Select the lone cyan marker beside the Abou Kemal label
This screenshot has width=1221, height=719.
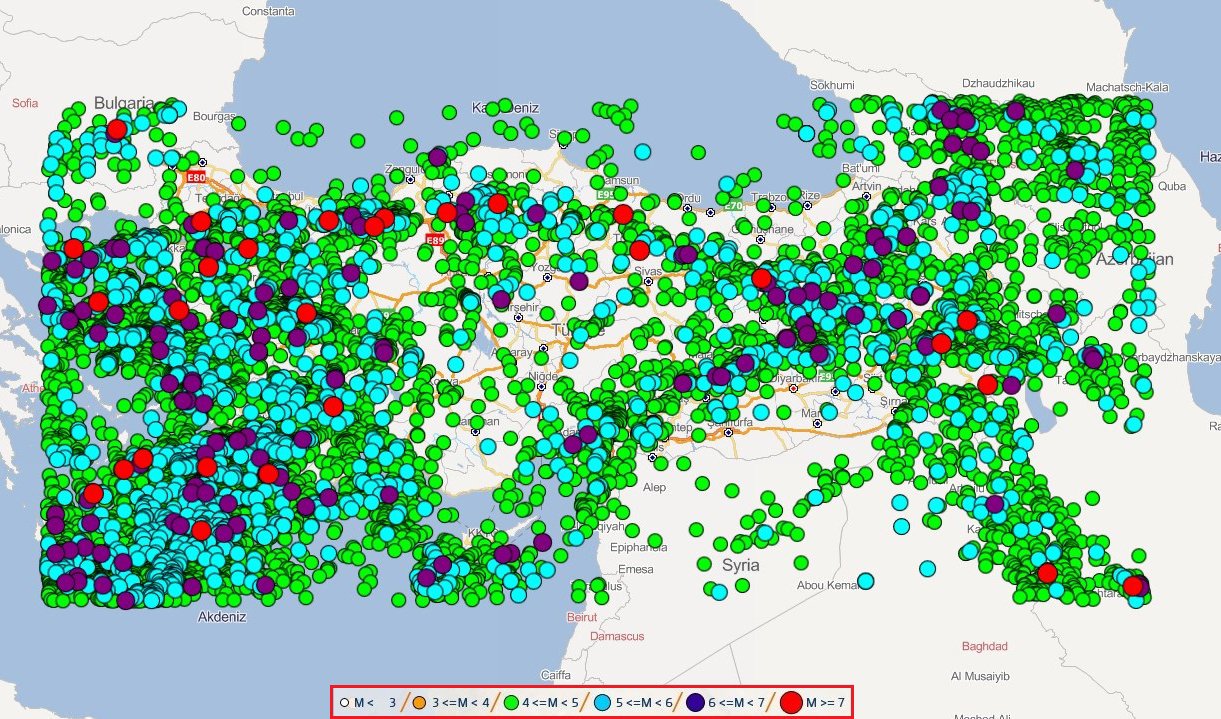point(866,580)
